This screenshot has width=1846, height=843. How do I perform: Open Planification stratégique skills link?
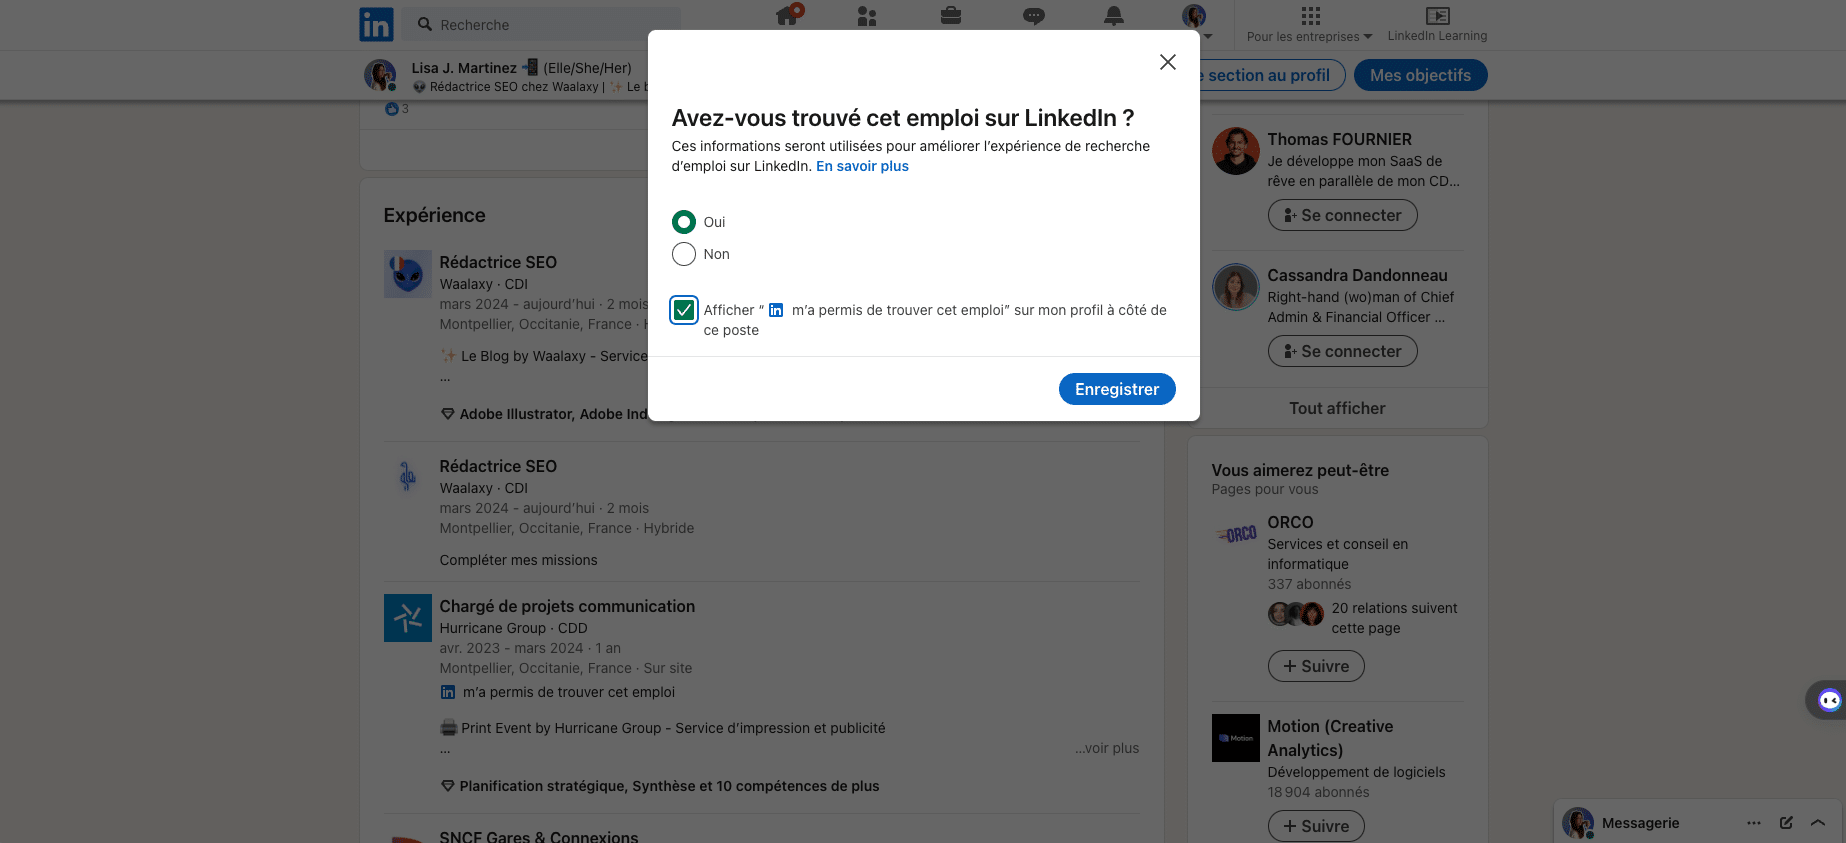(660, 786)
